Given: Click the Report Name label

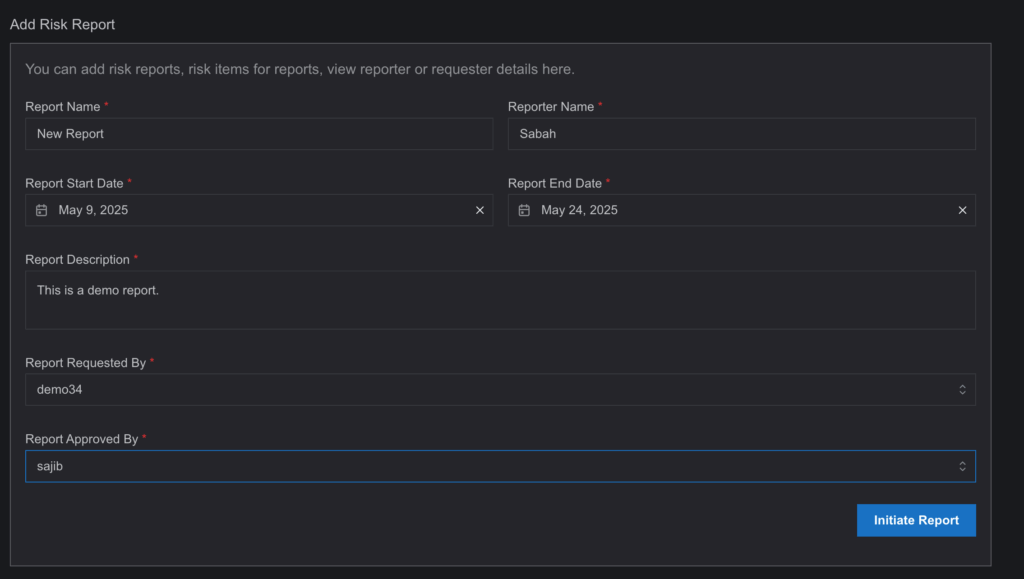Looking at the screenshot, I should coord(63,106).
